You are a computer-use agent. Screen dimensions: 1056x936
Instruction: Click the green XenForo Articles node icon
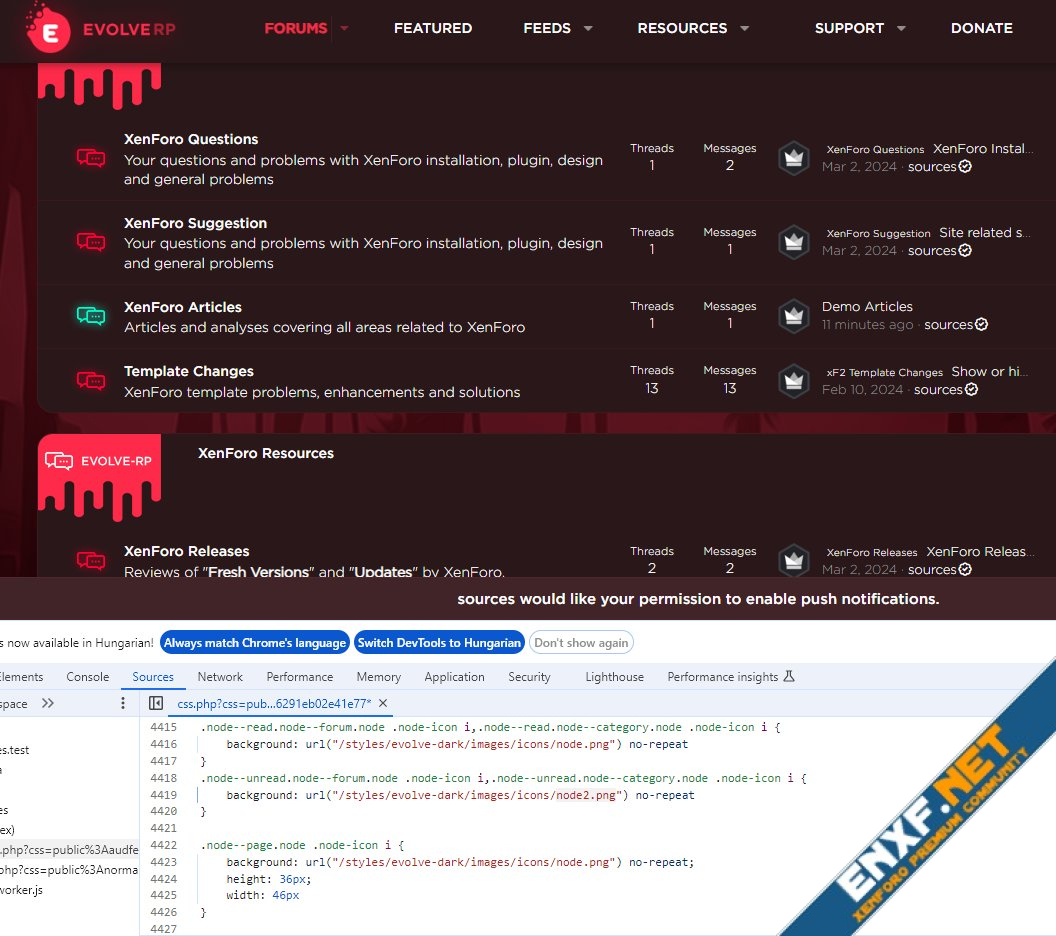pos(91,316)
